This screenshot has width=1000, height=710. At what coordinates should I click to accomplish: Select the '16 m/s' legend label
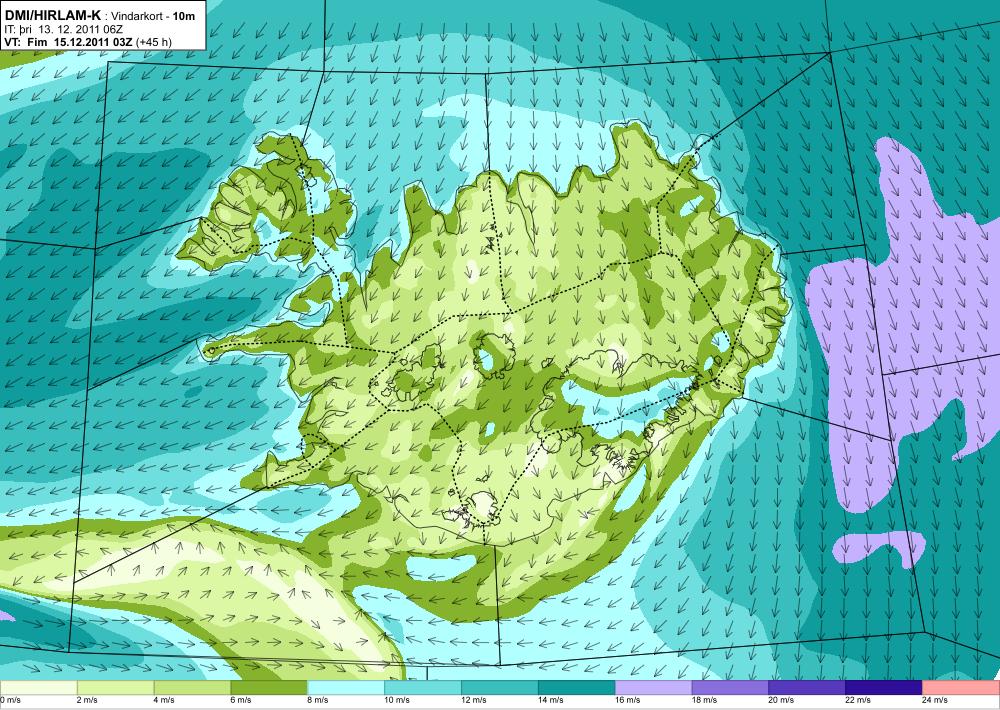[628, 700]
